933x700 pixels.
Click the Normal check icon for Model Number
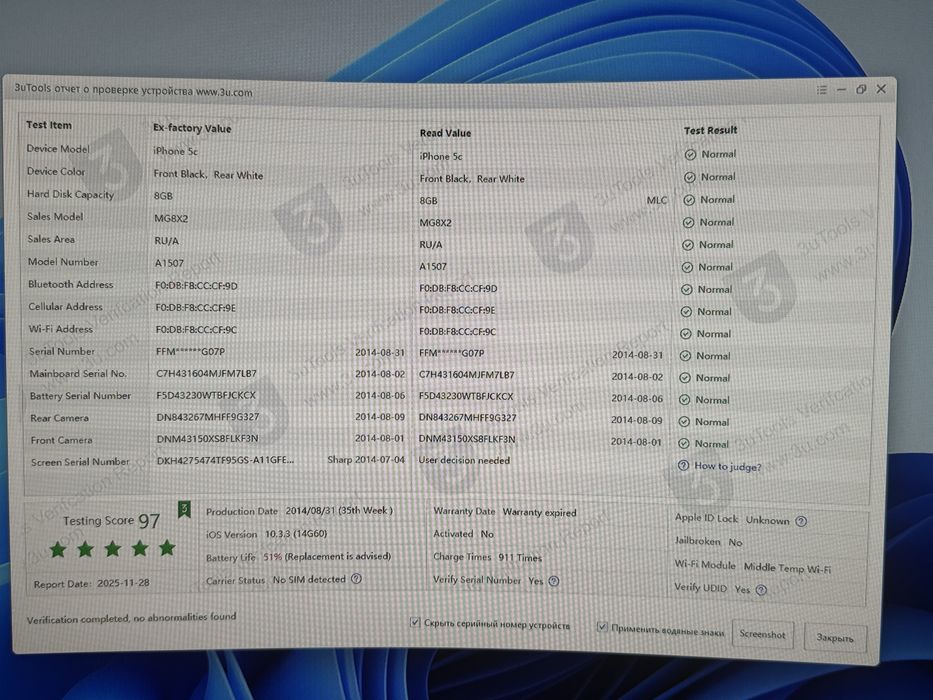pos(687,267)
